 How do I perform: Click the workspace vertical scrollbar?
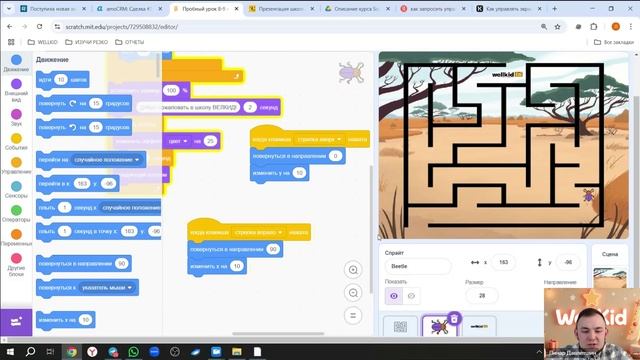click(x=371, y=229)
